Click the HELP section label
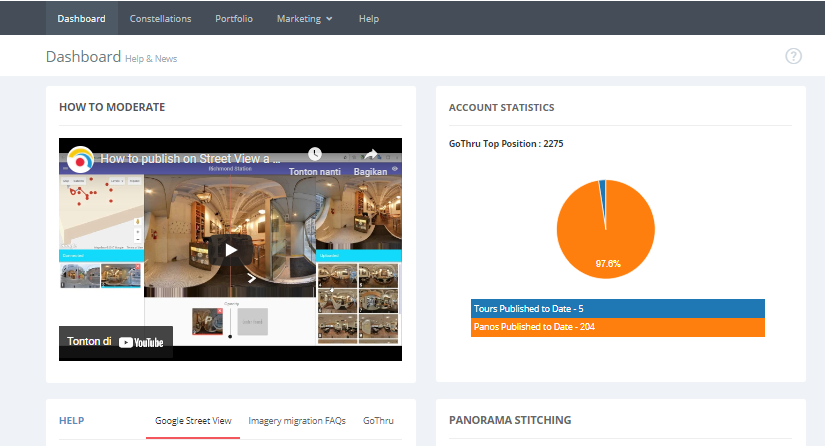This screenshot has width=825, height=446. click(72, 421)
